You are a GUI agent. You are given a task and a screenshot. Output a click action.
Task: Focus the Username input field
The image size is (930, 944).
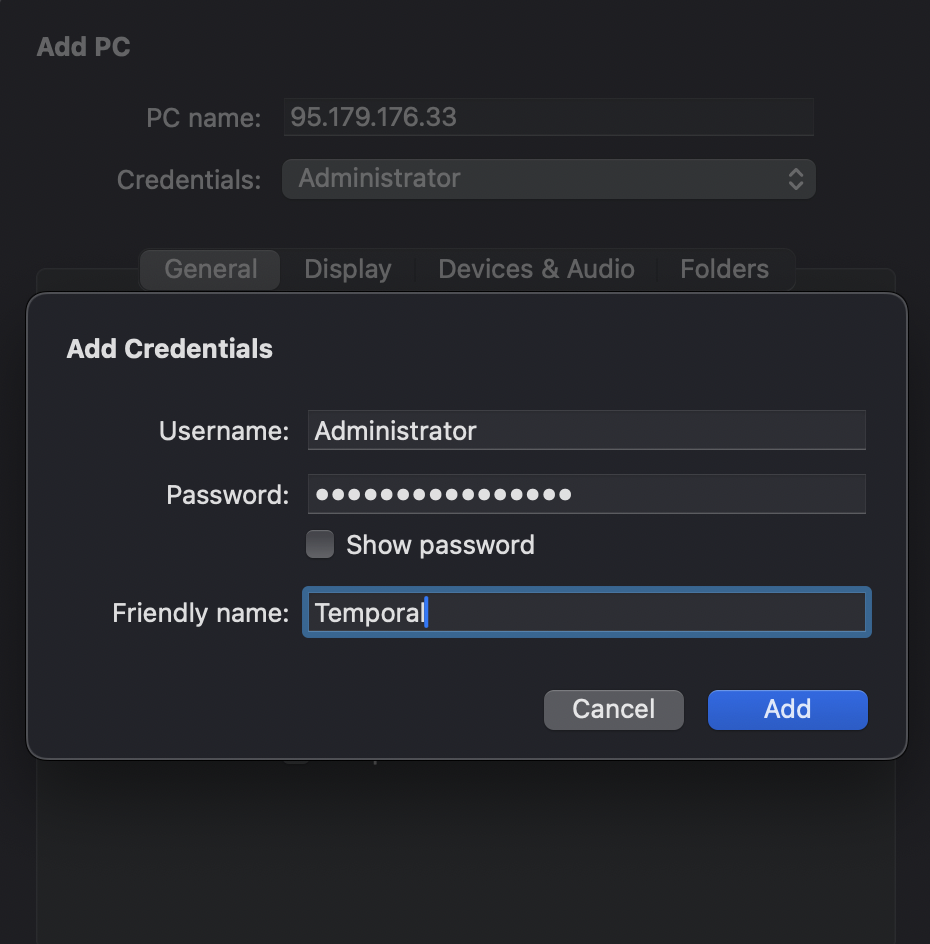[x=586, y=431]
